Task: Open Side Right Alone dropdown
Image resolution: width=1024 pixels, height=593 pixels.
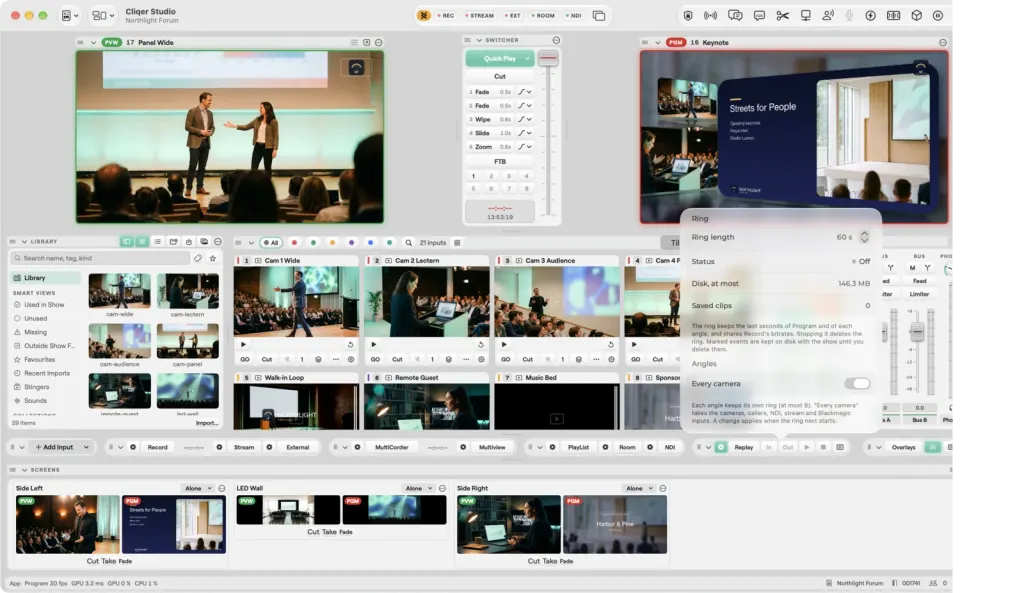Action: pos(639,489)
